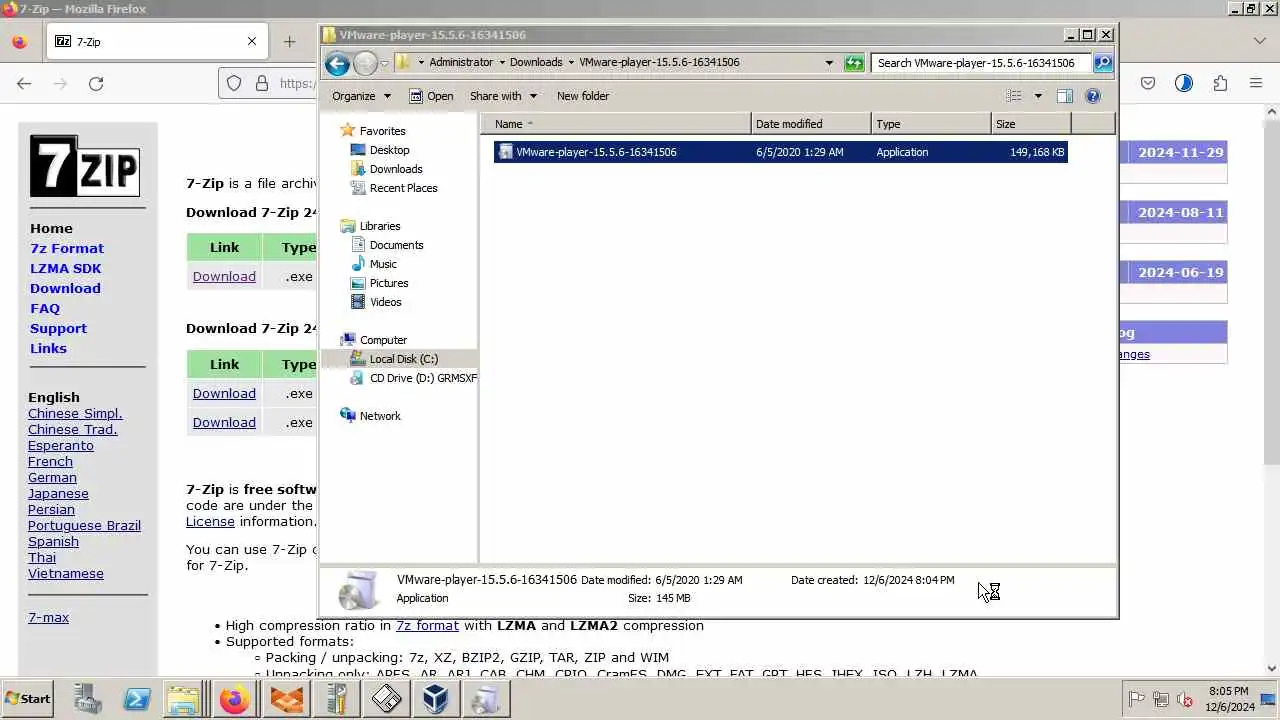The height and width of the screenshot is (720, 1280).
Task: Select Pictures library
Action: (x=389, y=283)
